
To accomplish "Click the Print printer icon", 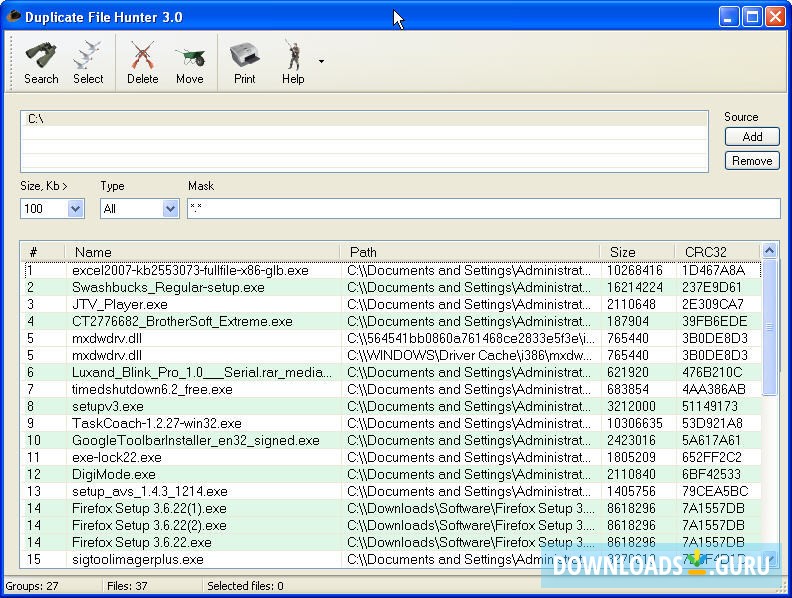I will pyautogui.click(x=244, y=56).
